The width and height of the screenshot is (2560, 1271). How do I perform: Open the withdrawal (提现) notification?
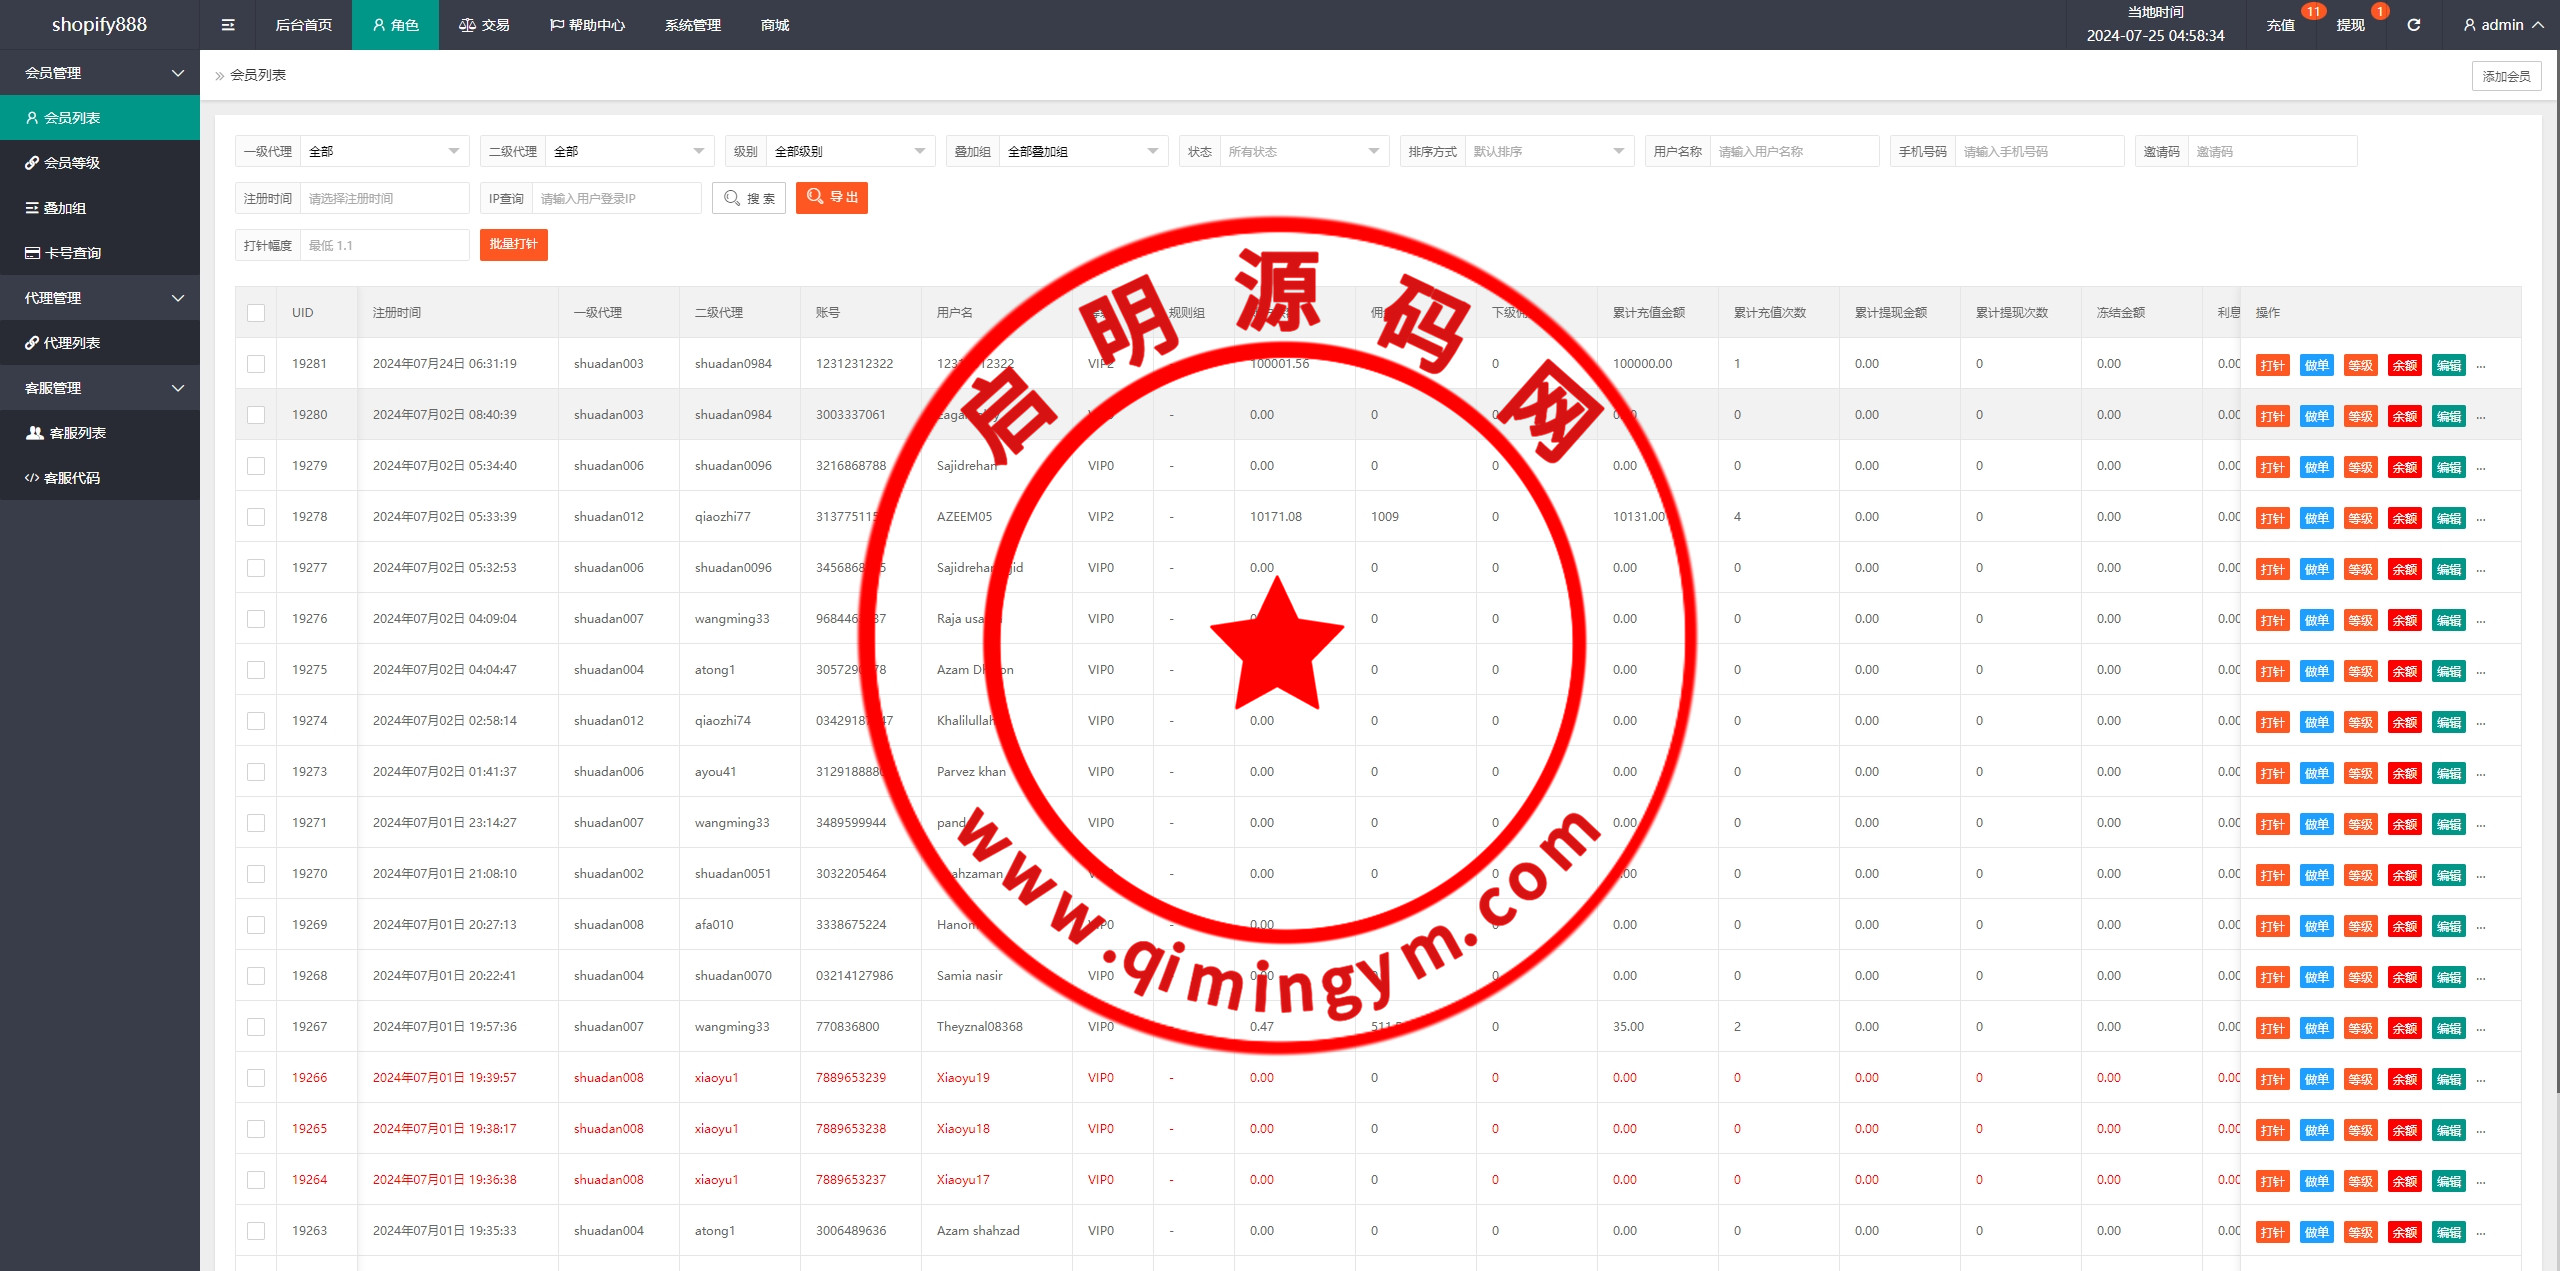(2350, 25)
